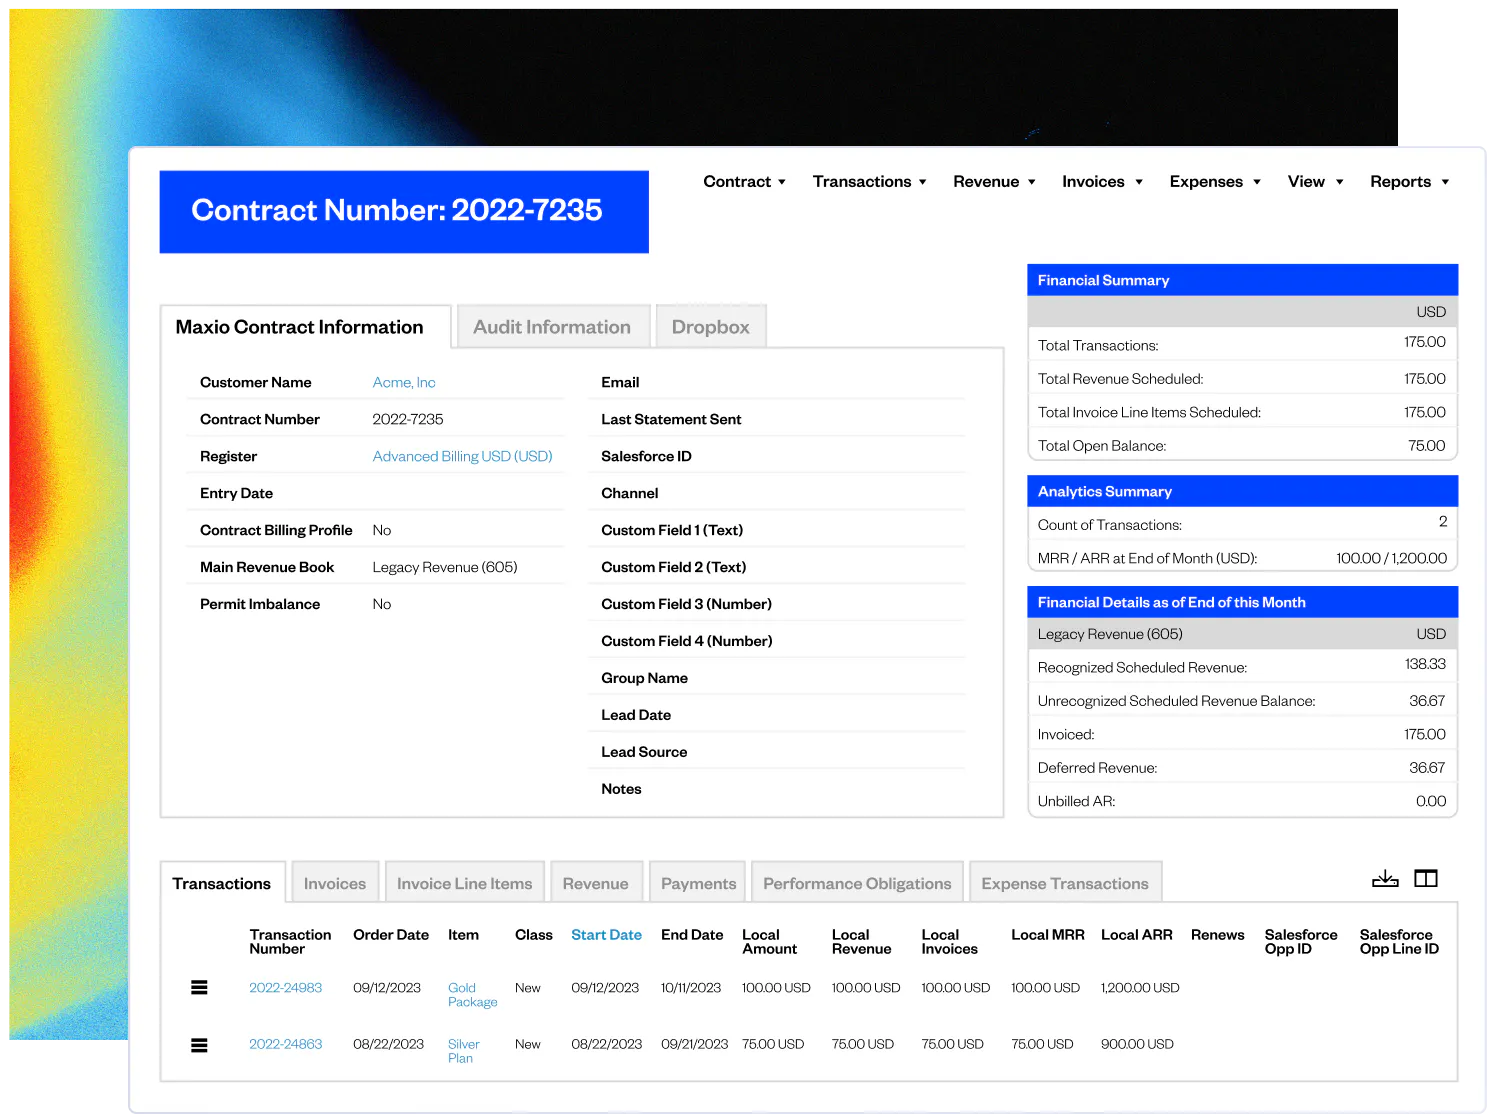Click the Order Date column header
The width and height of the screenshot is (1487, 1114).
(391, 935)
